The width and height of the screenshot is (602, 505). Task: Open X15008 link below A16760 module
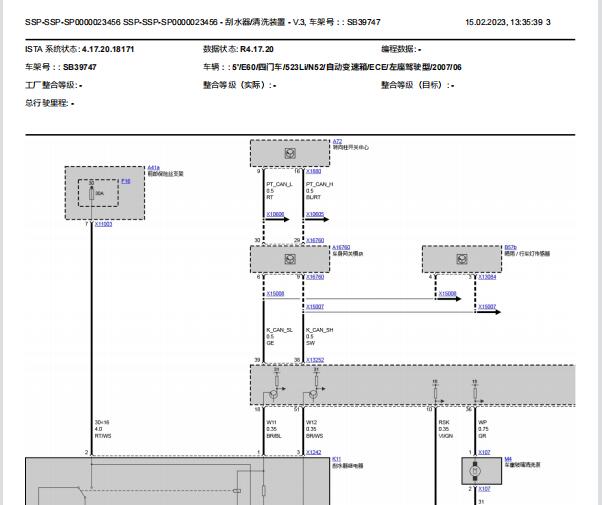pos(275,294)
